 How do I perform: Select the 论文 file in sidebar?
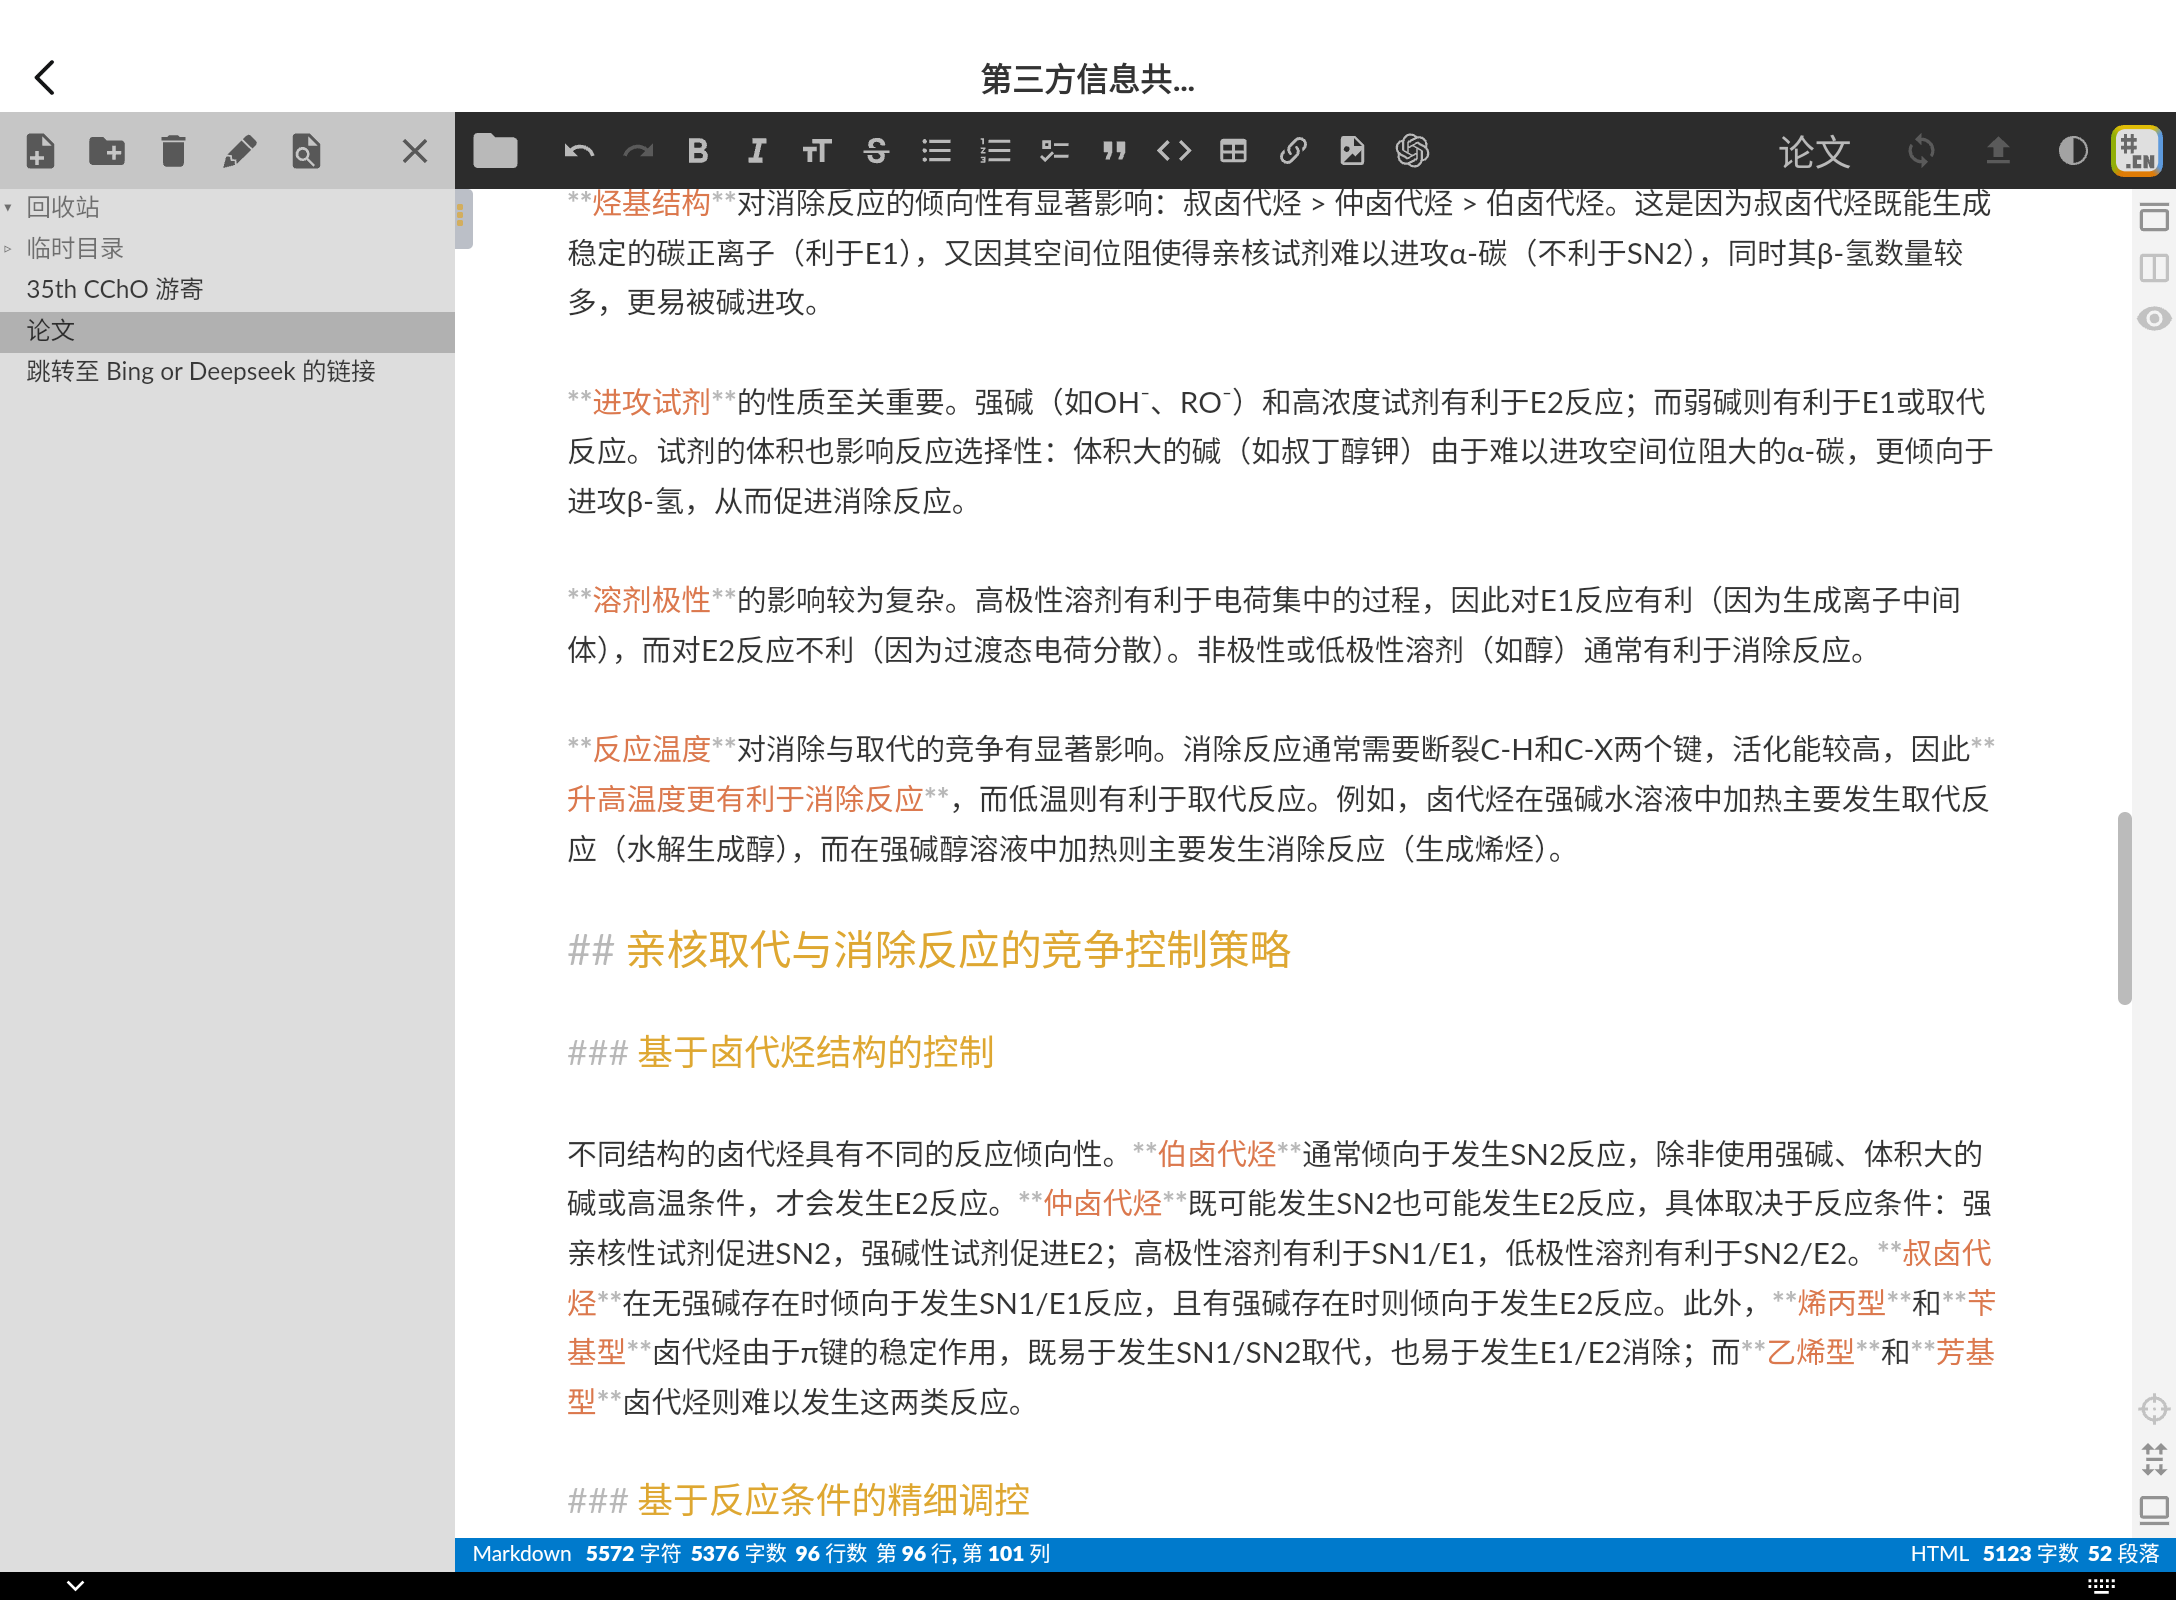227,330
